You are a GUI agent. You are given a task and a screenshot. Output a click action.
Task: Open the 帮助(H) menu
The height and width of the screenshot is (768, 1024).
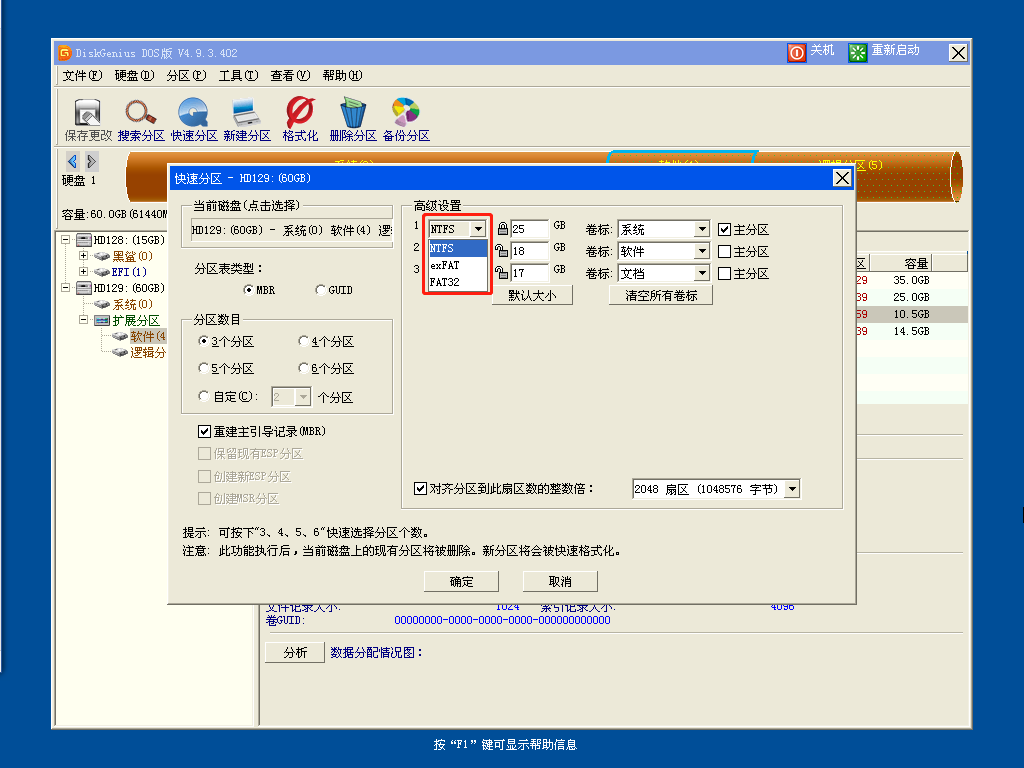coord(342,76)
